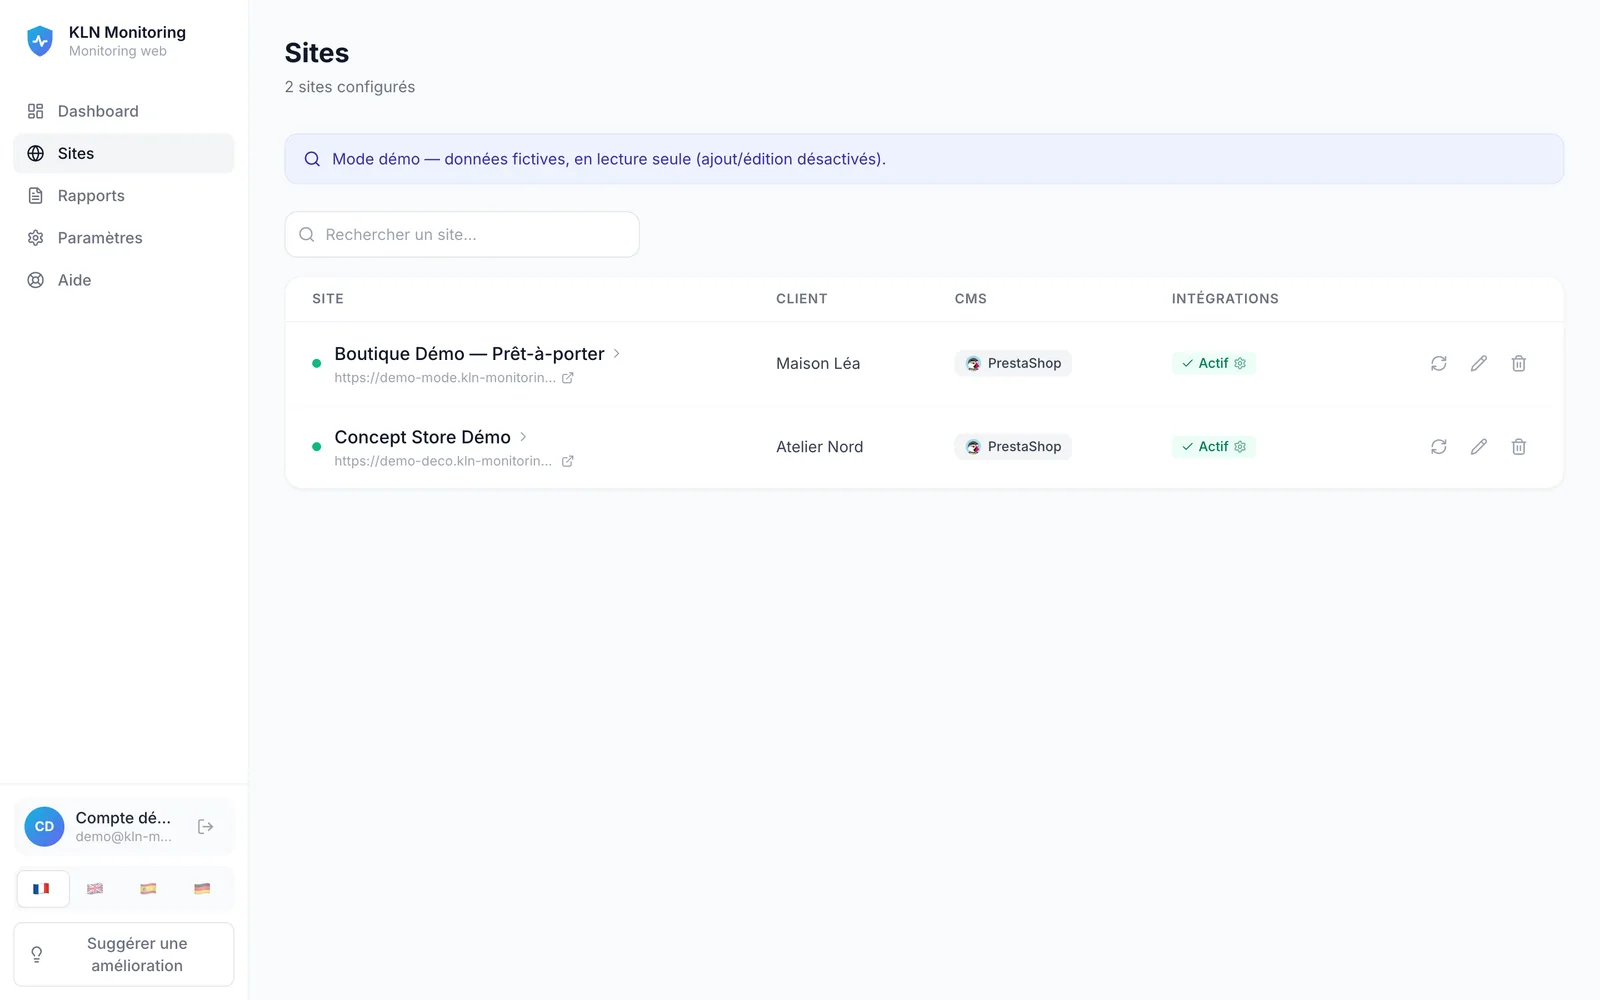Click the Sites globe icon

tap(36, 153)
